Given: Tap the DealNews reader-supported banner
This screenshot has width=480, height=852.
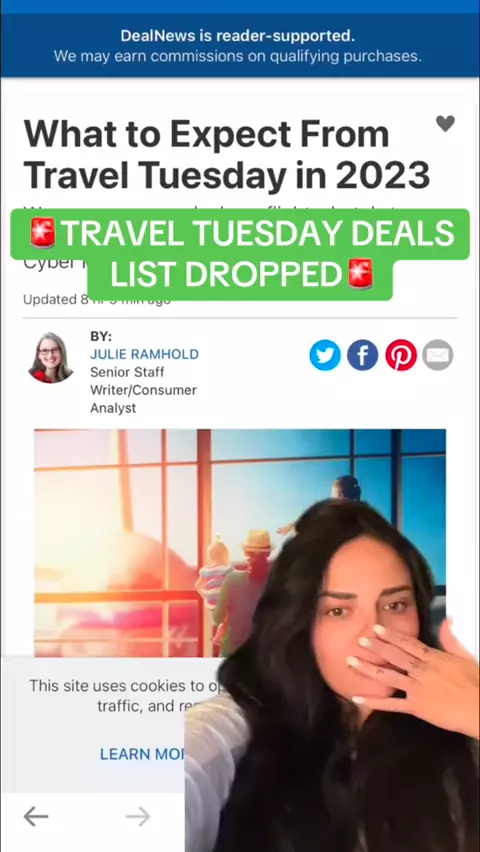Looking at the screenshot, I should point(240,46).
